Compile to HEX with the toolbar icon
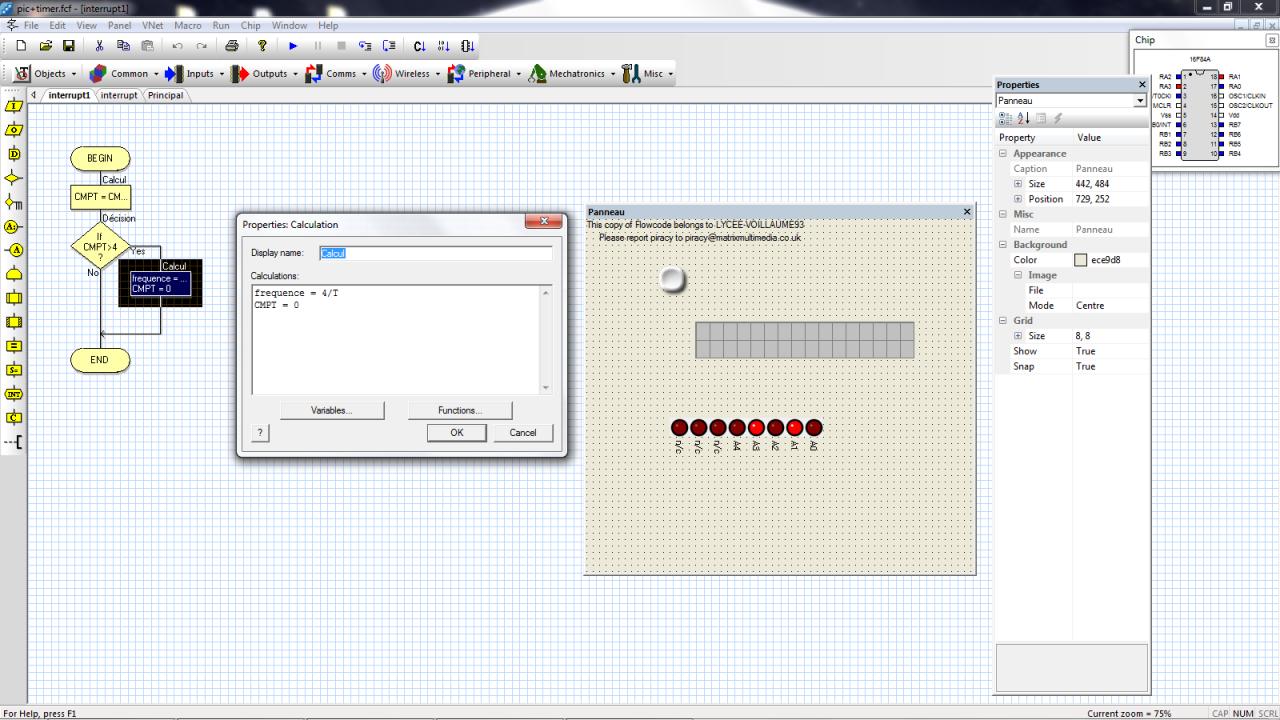1280x720 pixels. pos(443,46)
